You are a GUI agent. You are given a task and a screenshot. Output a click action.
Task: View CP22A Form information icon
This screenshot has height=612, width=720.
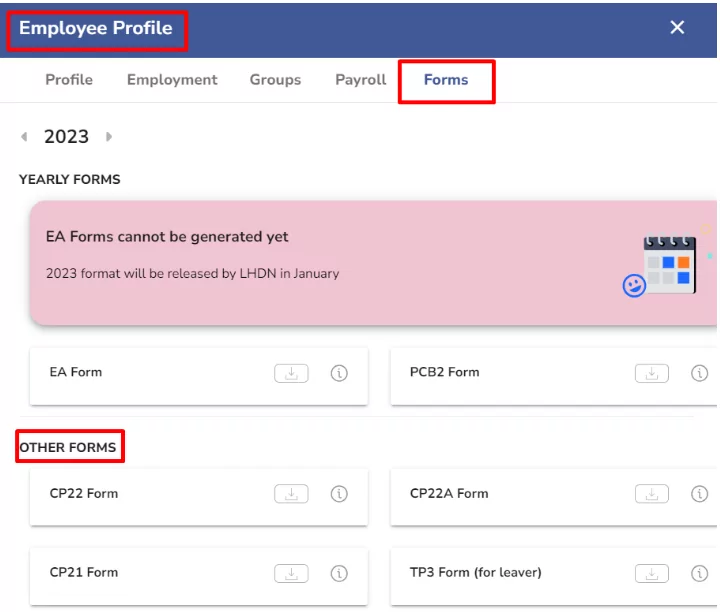point(699,494)
